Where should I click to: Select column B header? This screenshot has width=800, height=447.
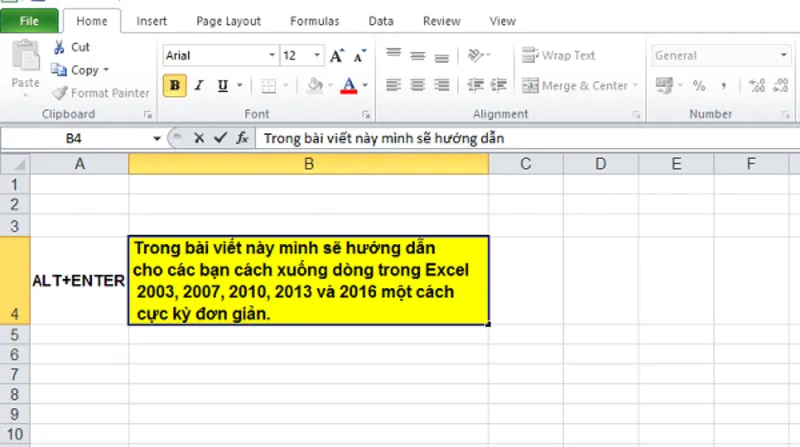[309, 164]
